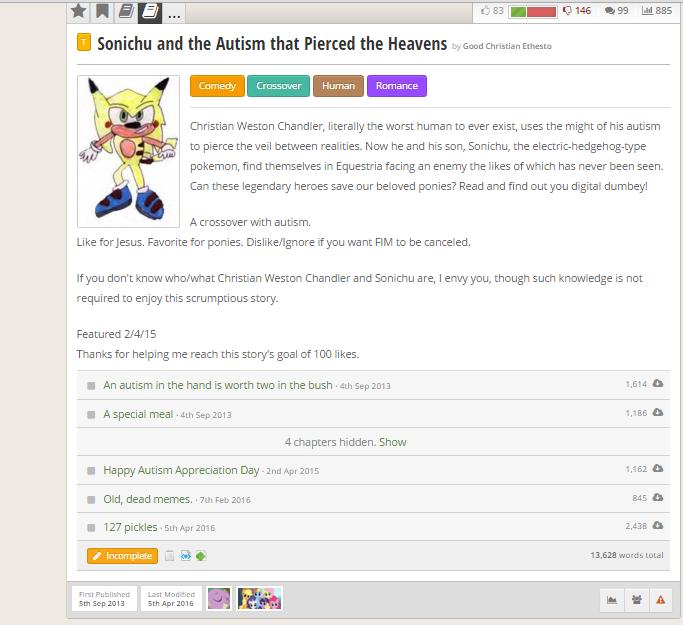Click the First Published 5th Sep 2013 box
683x625 pixels.
(x=104, y=599)
